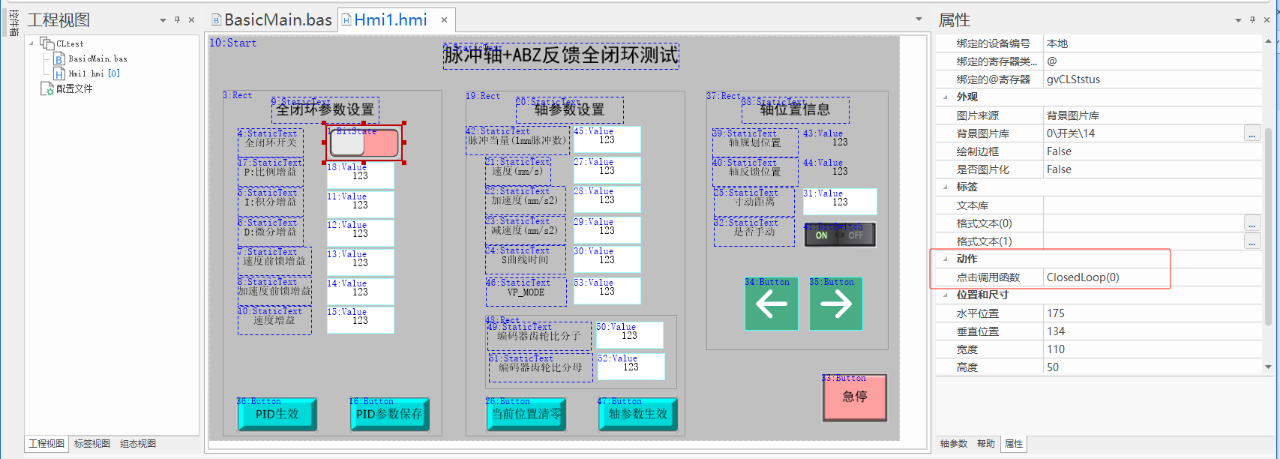Viewport: 1280px width, 459px height.
Task: Close the 工程视图 panel
Action: click(x=191, y=20)
